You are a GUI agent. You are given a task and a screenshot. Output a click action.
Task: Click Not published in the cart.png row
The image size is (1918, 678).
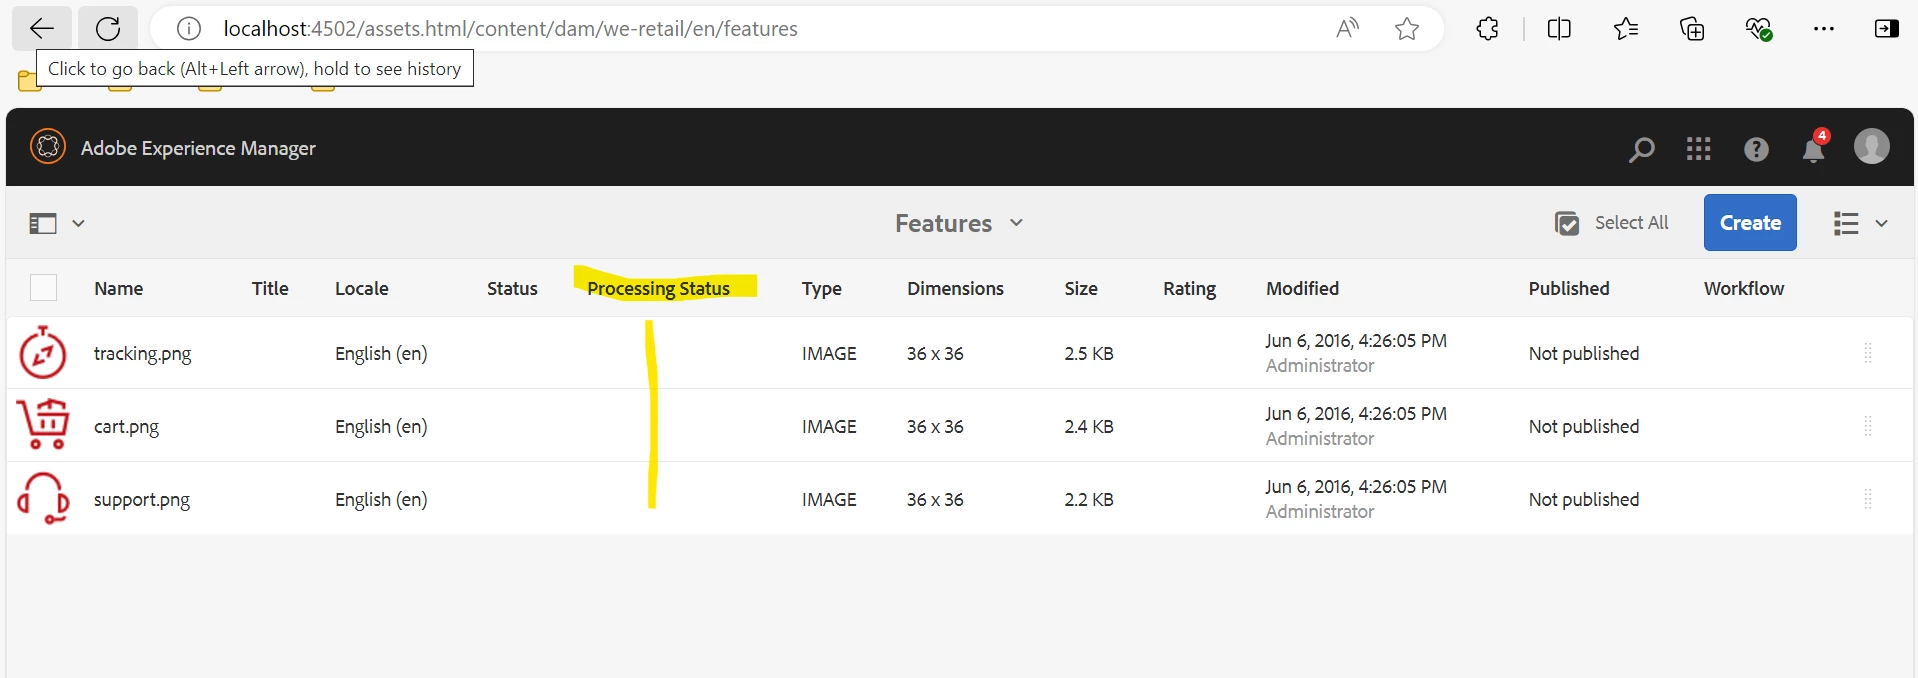point(1583,426)
